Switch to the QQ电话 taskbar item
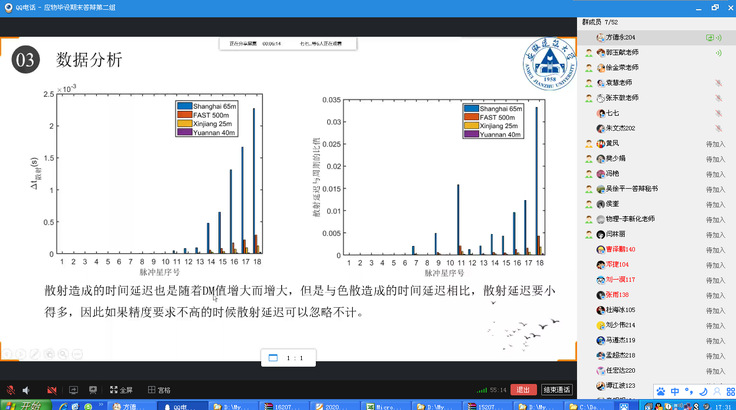736x410 pixels. (x=185, y=405)
